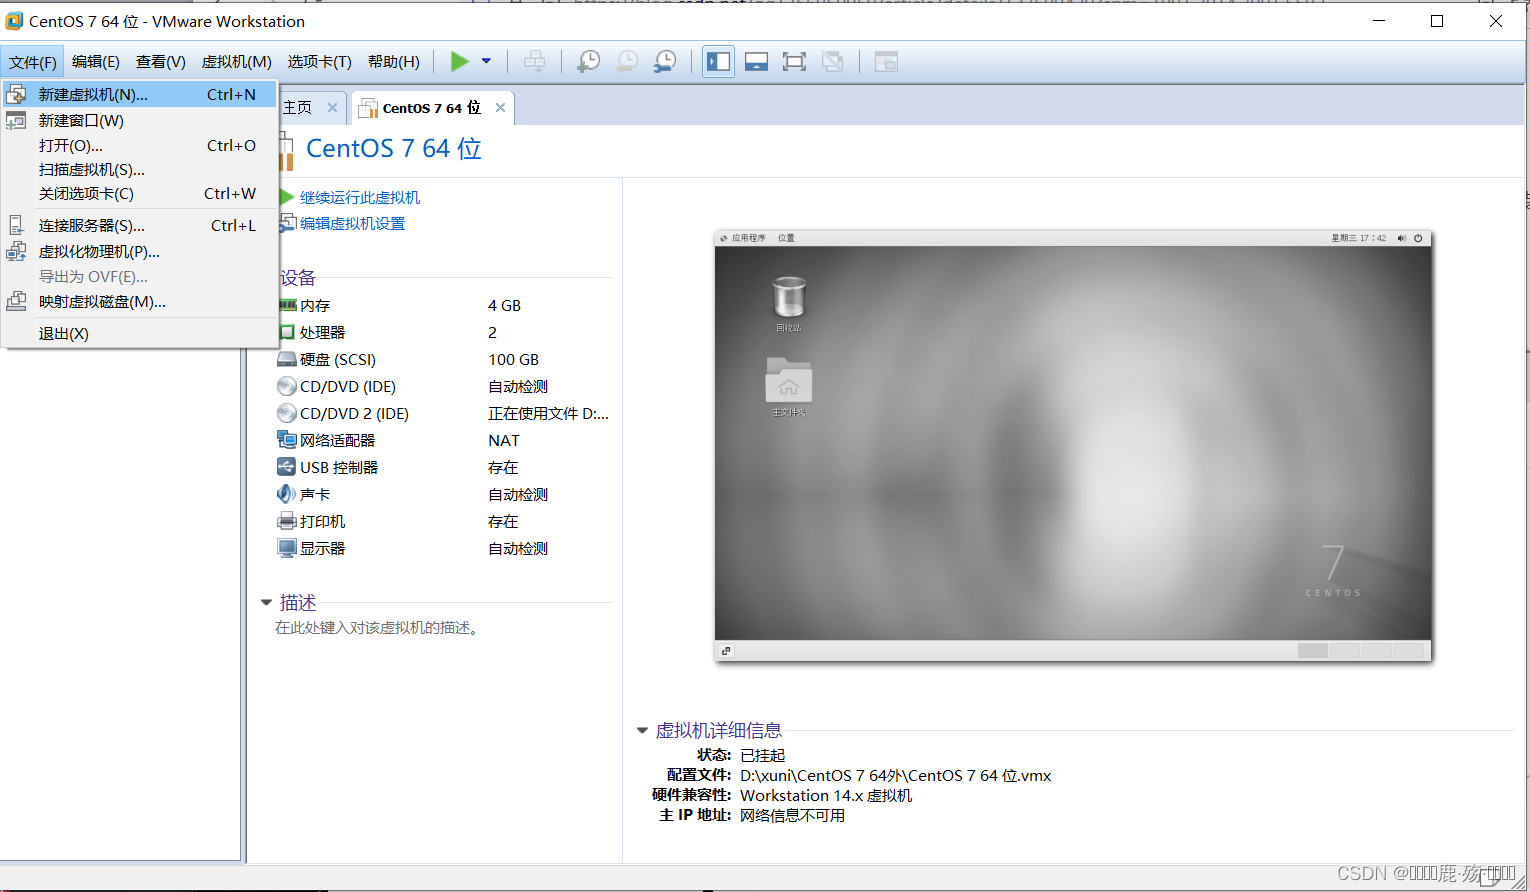Viewport: 1530px width, 892px height.
Task: Select the 处理器 device row
Action: (x=443, y=332)
